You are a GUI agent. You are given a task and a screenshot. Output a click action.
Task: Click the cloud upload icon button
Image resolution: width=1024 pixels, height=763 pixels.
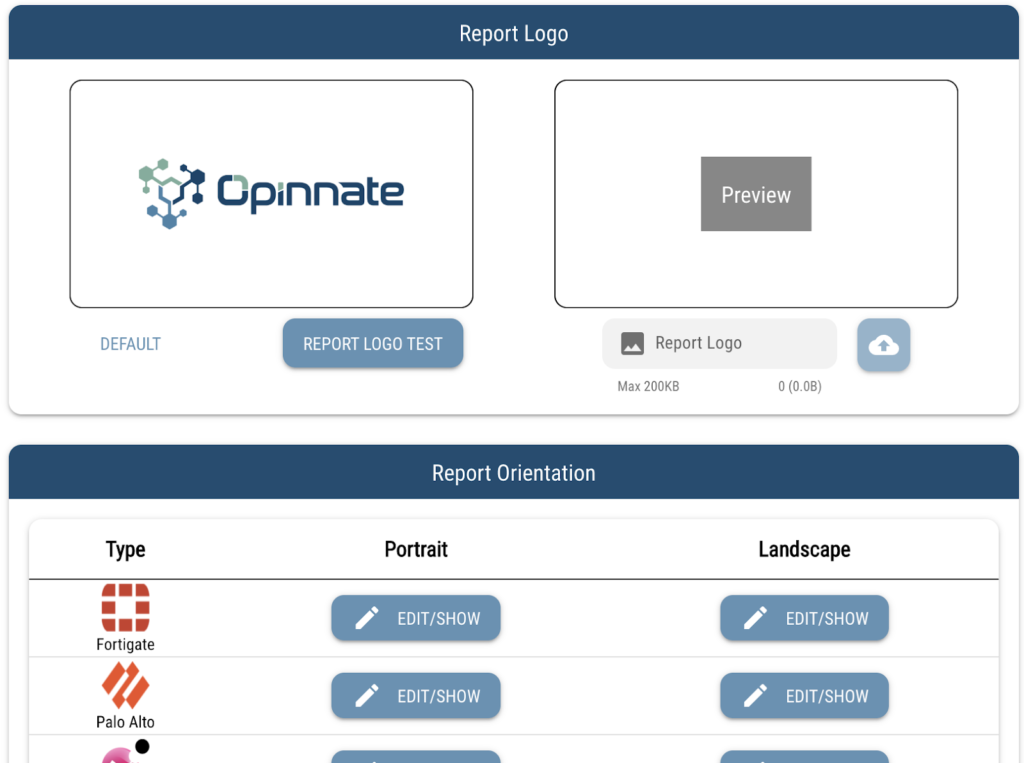883,345
